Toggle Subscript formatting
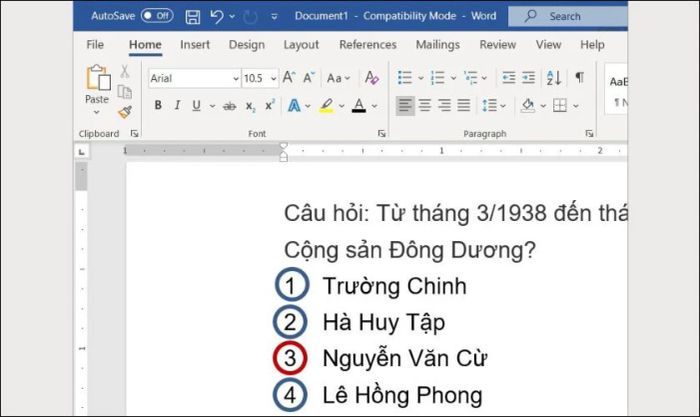 click(250, 106)
